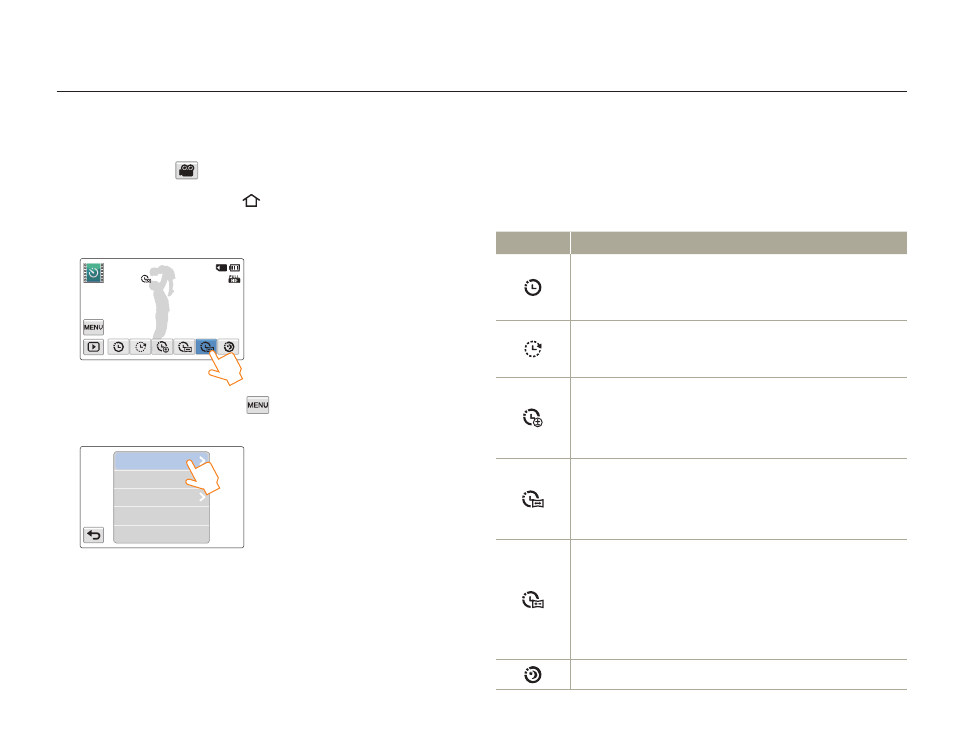This screenshot has width=964, height=737.
Task: Click the green self-timer mode indicator on LCD
Action: click(x=93, y=272)
